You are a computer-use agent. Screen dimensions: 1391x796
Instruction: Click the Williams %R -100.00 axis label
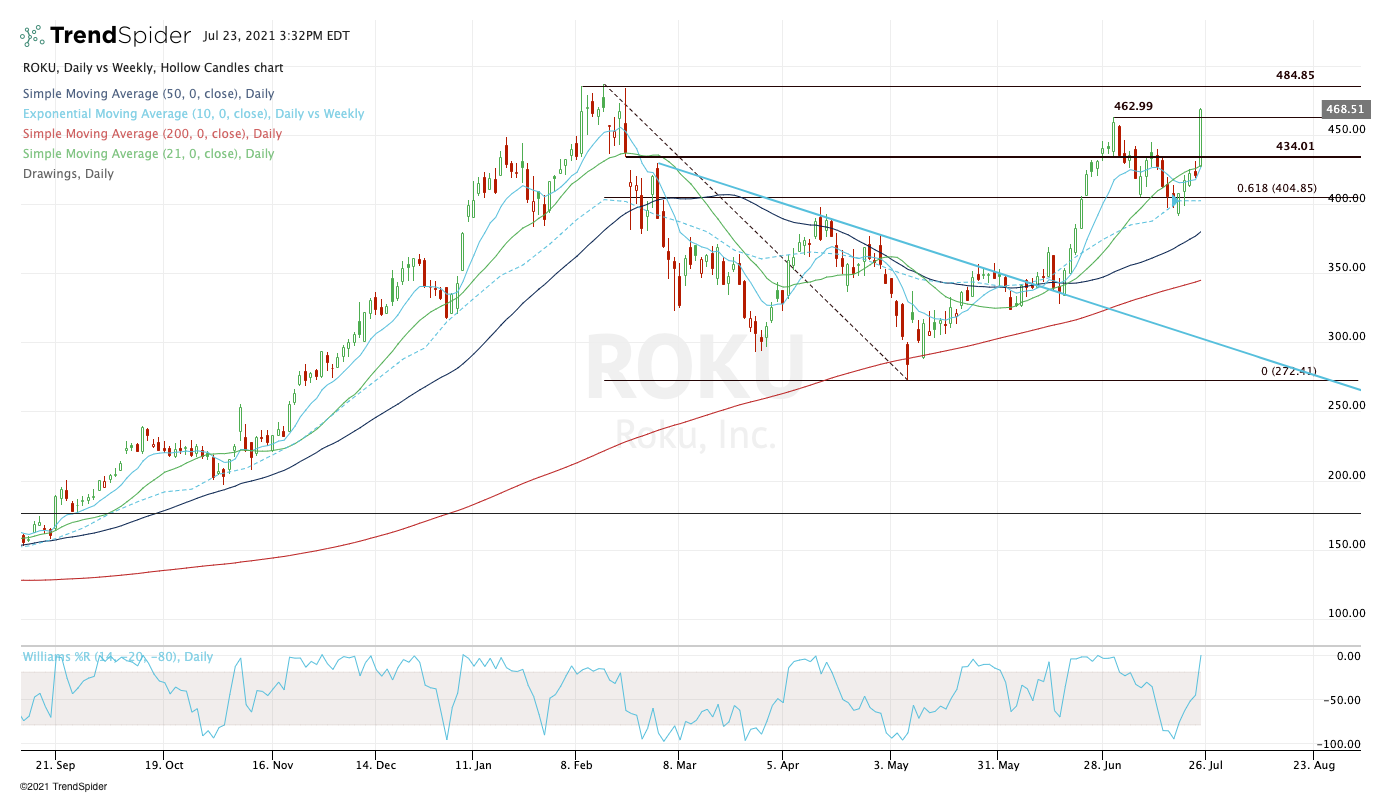tap(1341, 744)
